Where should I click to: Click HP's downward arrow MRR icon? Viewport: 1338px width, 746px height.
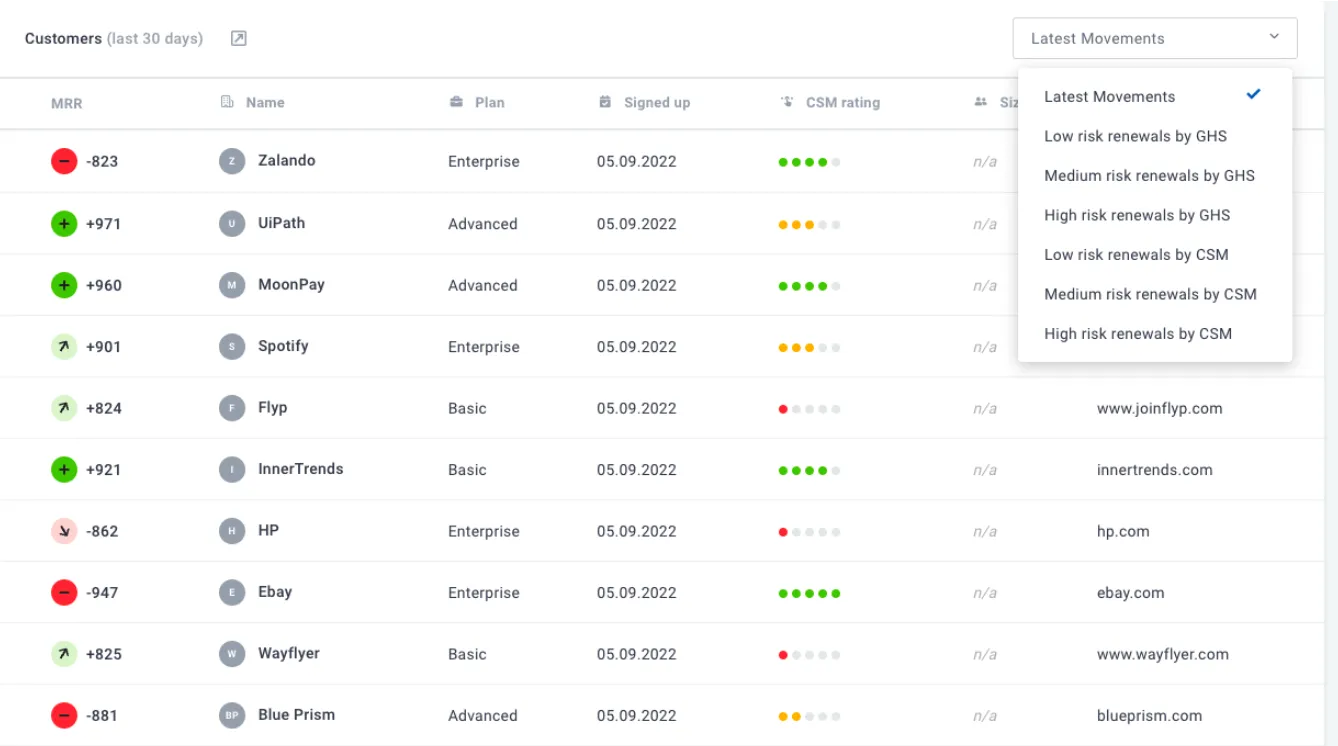(64, 531)
